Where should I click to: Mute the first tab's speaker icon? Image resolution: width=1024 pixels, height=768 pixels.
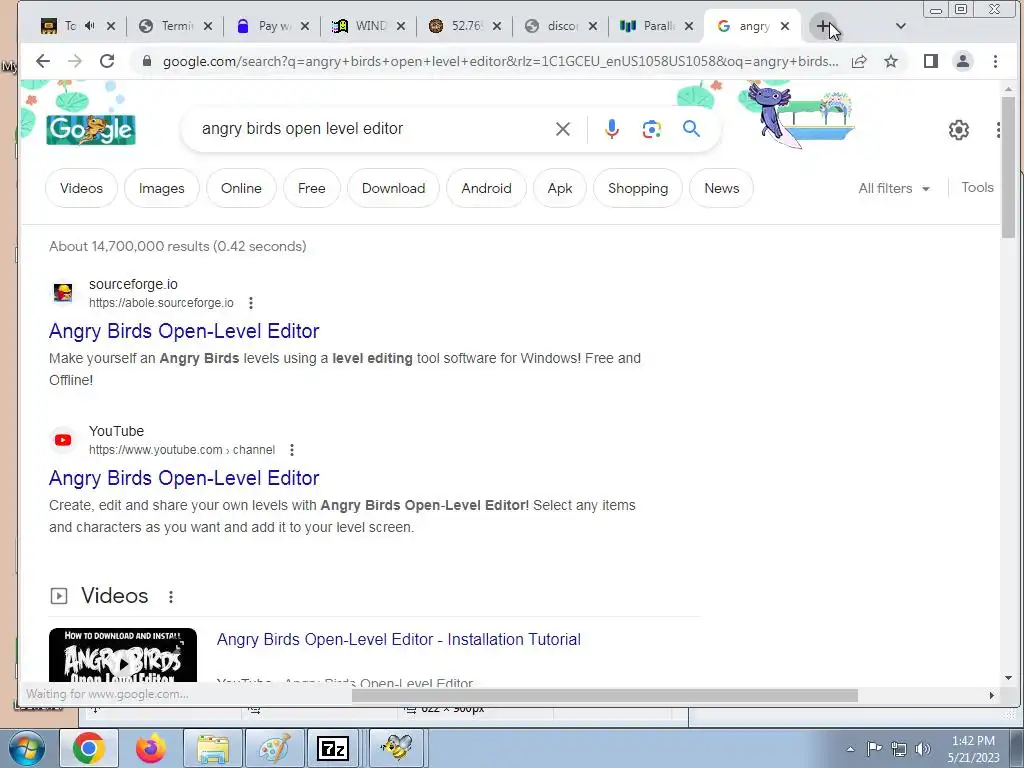(90, 26)
